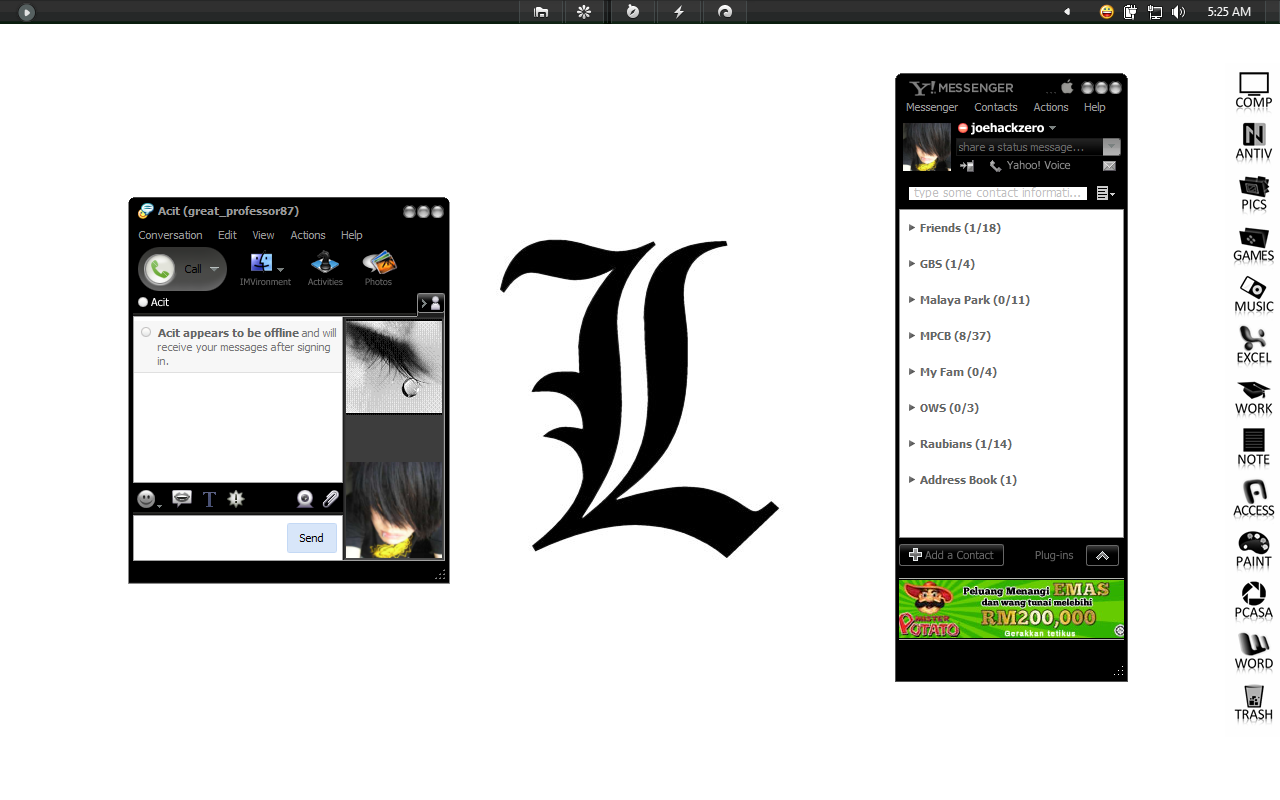Click your profile picture in Messenger
This screenshot has width=1280, height=800.
click(927, 147)
